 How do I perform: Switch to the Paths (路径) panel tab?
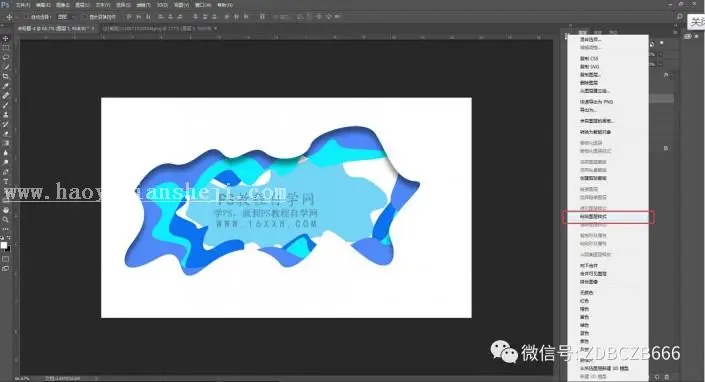tap(613, 32)
